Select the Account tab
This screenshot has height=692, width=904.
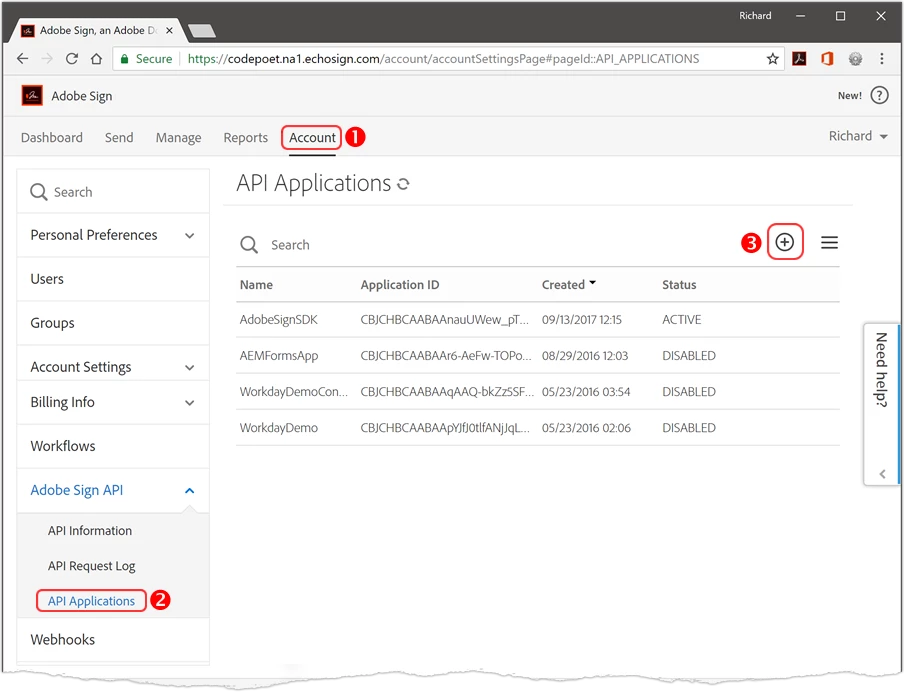click(312, 138)
